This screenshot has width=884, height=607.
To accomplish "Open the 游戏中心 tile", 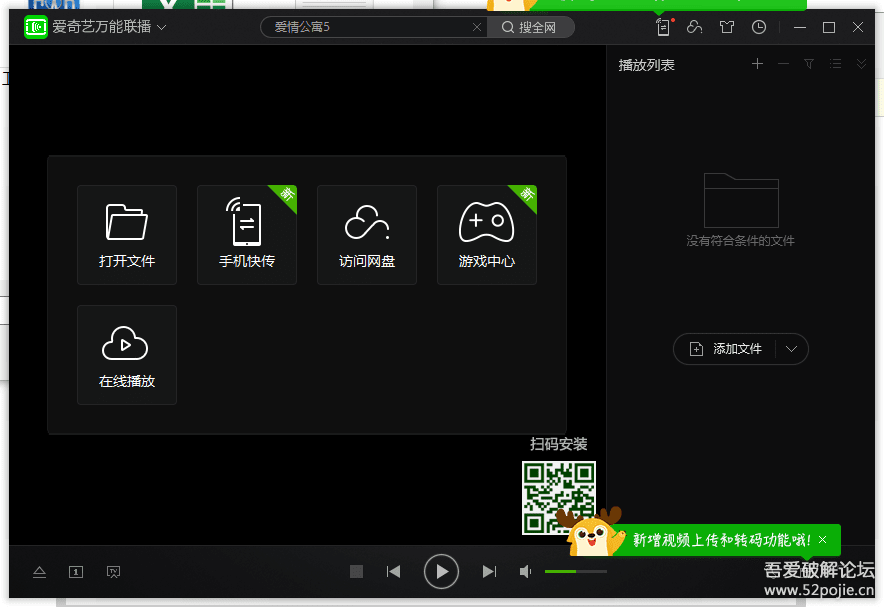I will 487,235.
